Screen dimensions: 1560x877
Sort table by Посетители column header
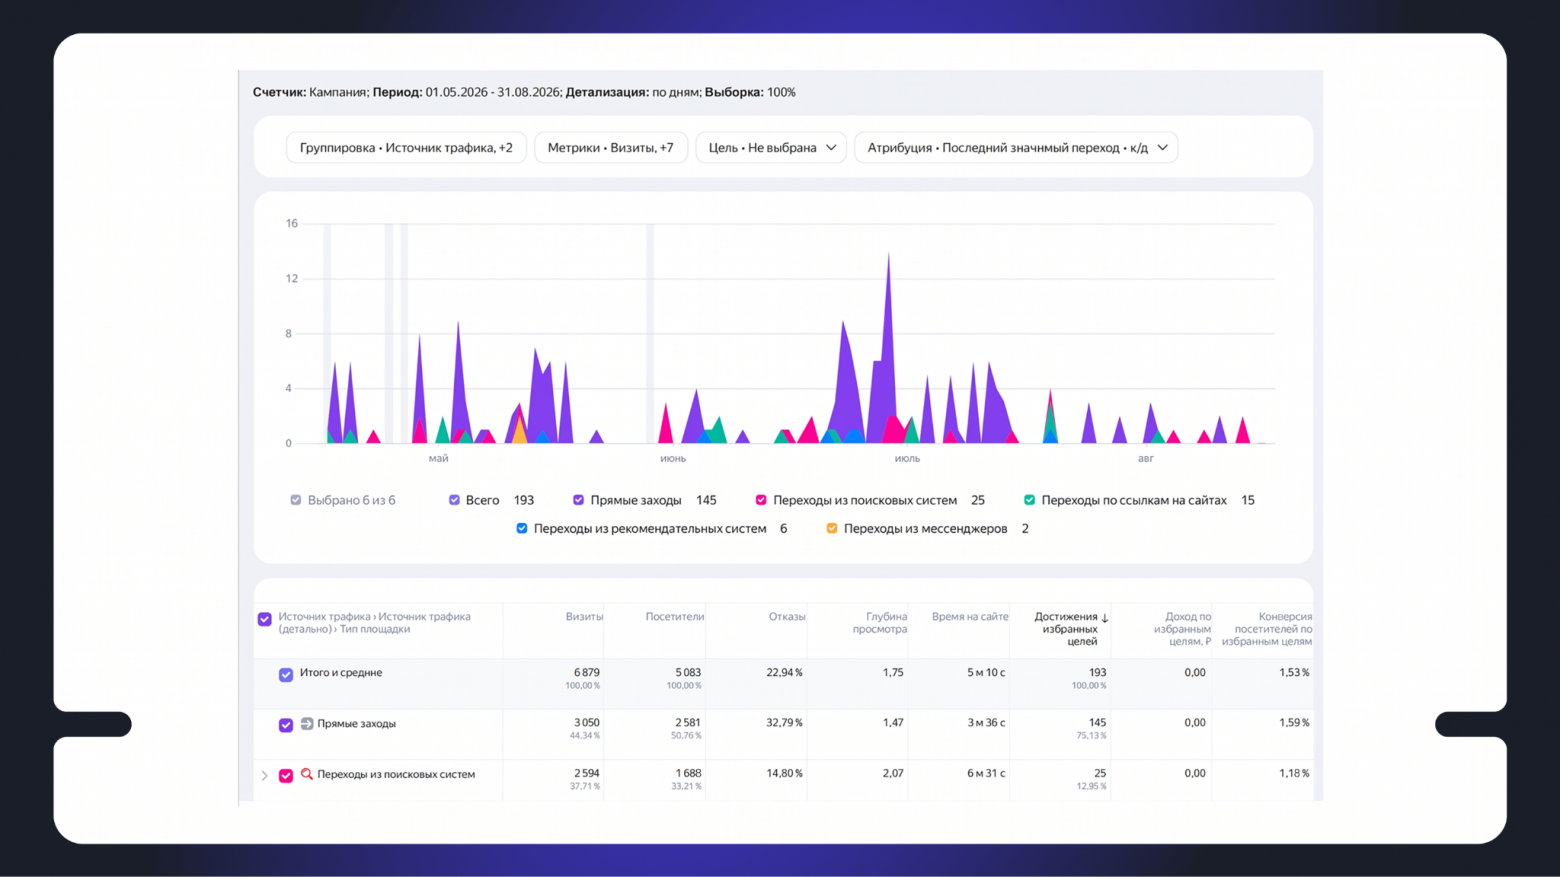(675, 617)
